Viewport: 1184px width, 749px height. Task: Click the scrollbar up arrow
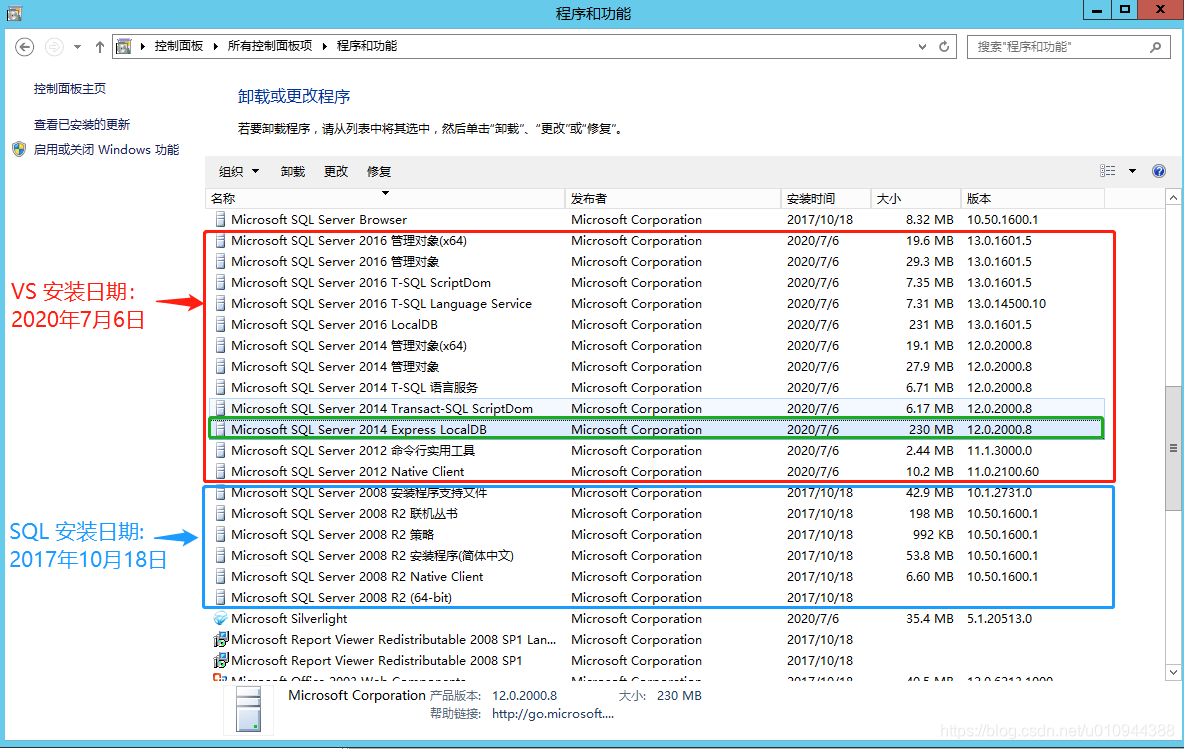[x=1173, y=198]
